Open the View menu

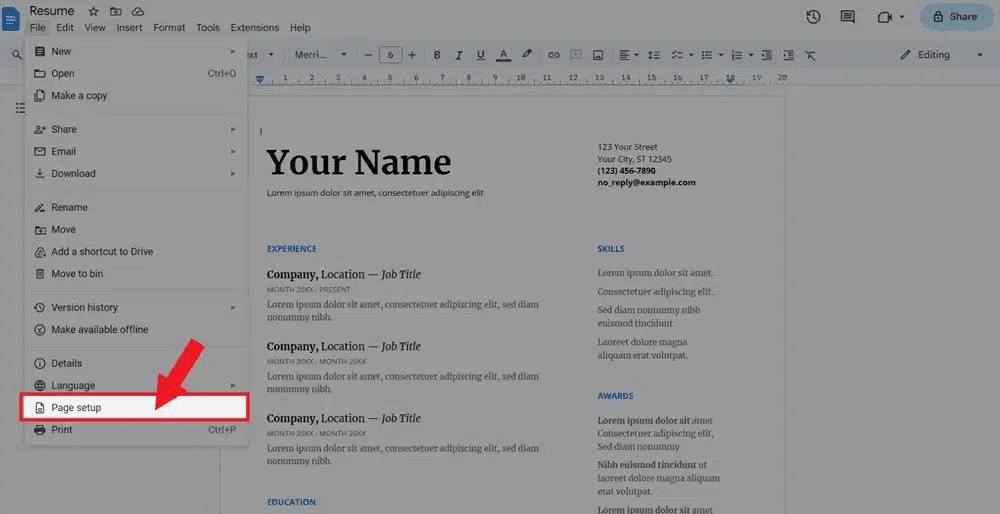(95, 27)
